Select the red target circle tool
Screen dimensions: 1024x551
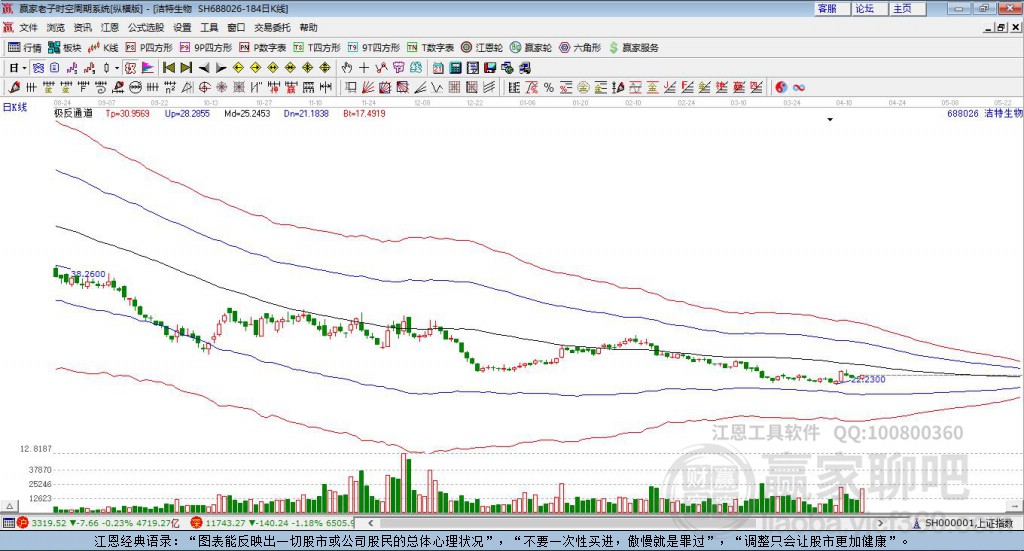click(204, 87)
